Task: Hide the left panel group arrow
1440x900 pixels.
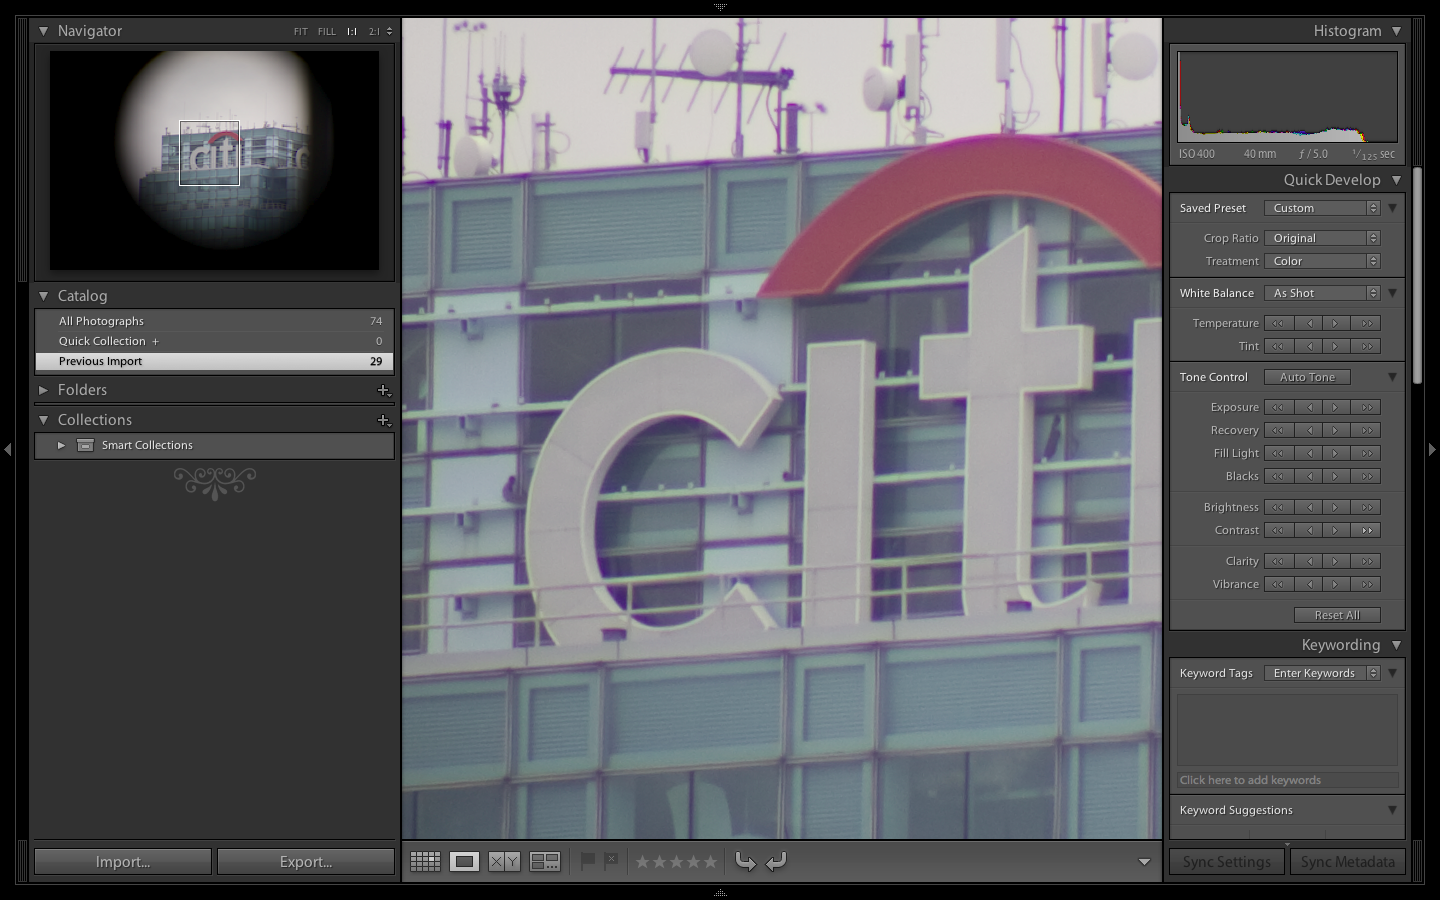Action: pos(8,450)
